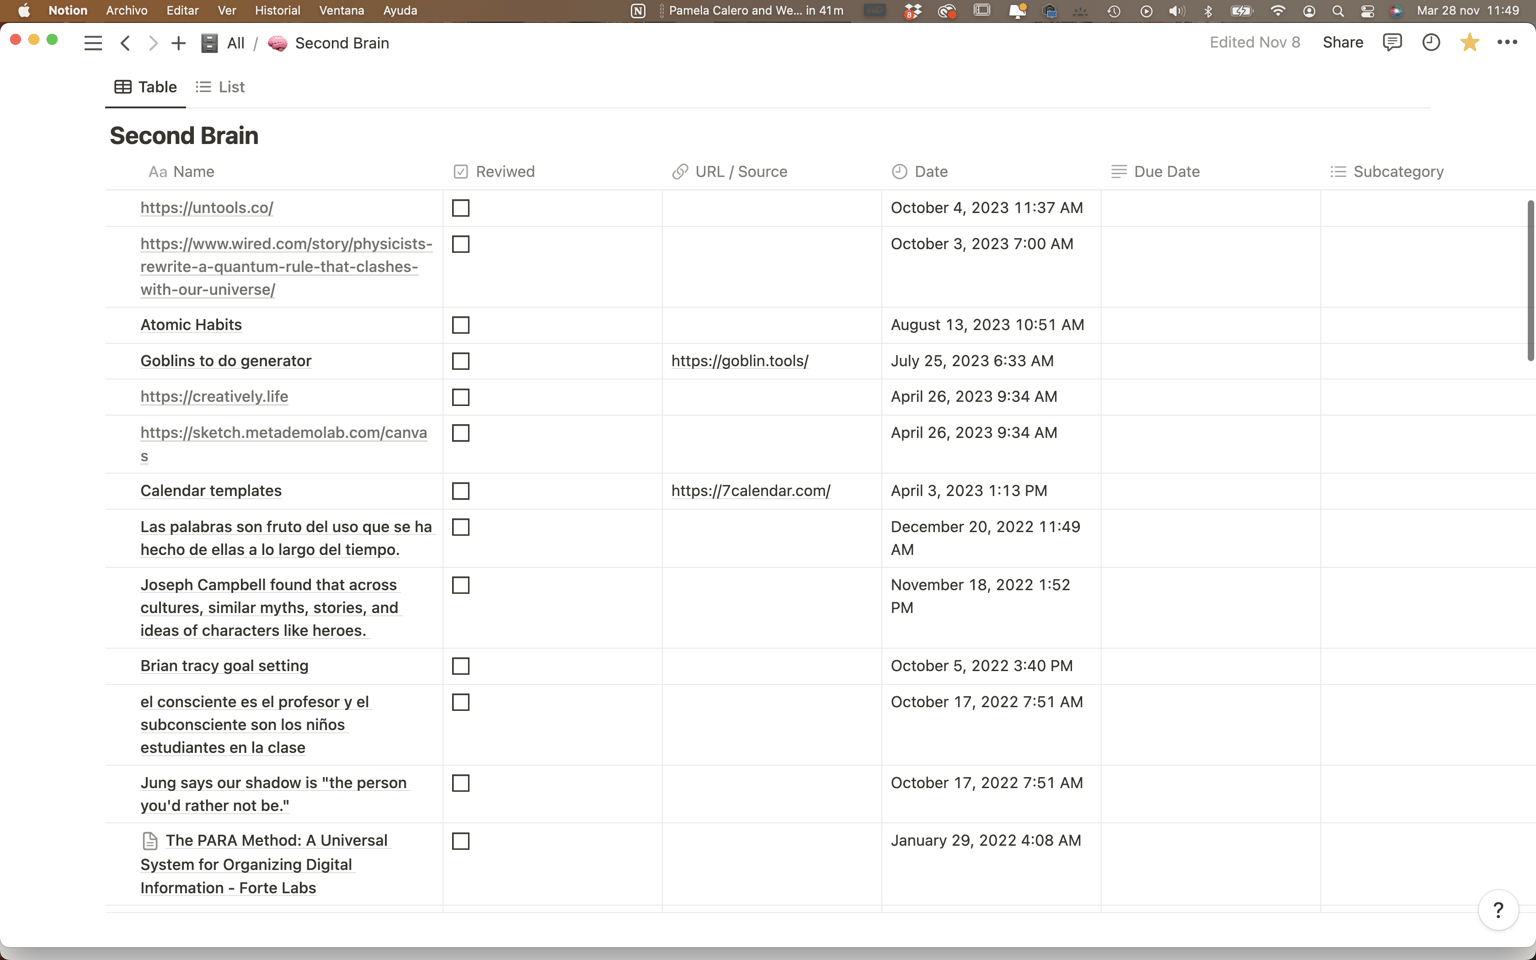Image resolution: width=1536 pixels, height=960 pixels.
Task: Click the date October 5, 2022 3:40 PM
Action: (982, 666)
